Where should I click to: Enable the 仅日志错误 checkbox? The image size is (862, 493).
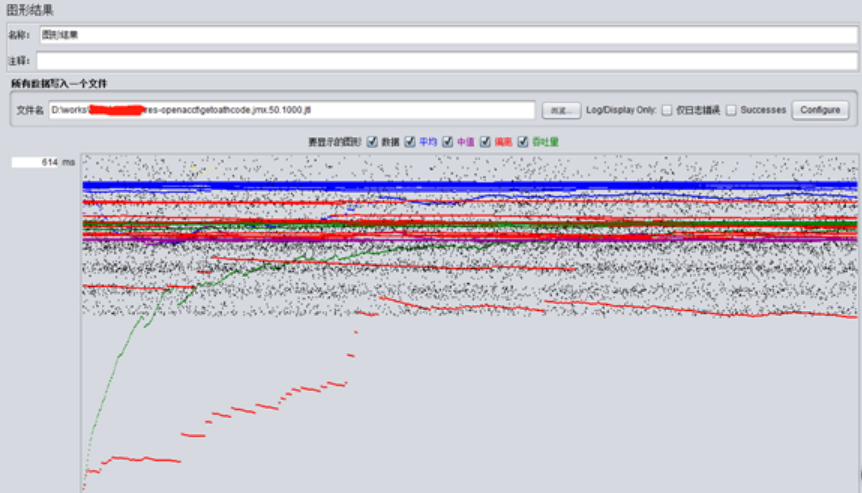point(667,110)
